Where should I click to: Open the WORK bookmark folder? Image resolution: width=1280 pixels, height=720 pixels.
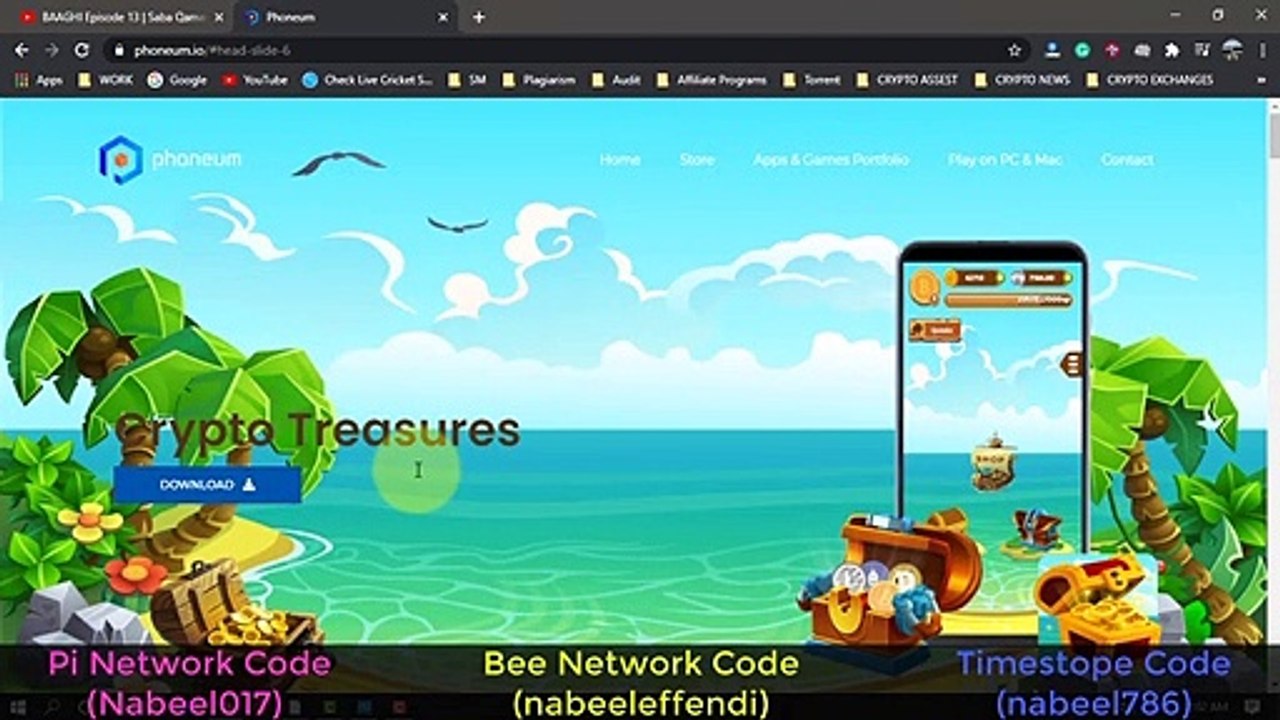click(105, 80)
